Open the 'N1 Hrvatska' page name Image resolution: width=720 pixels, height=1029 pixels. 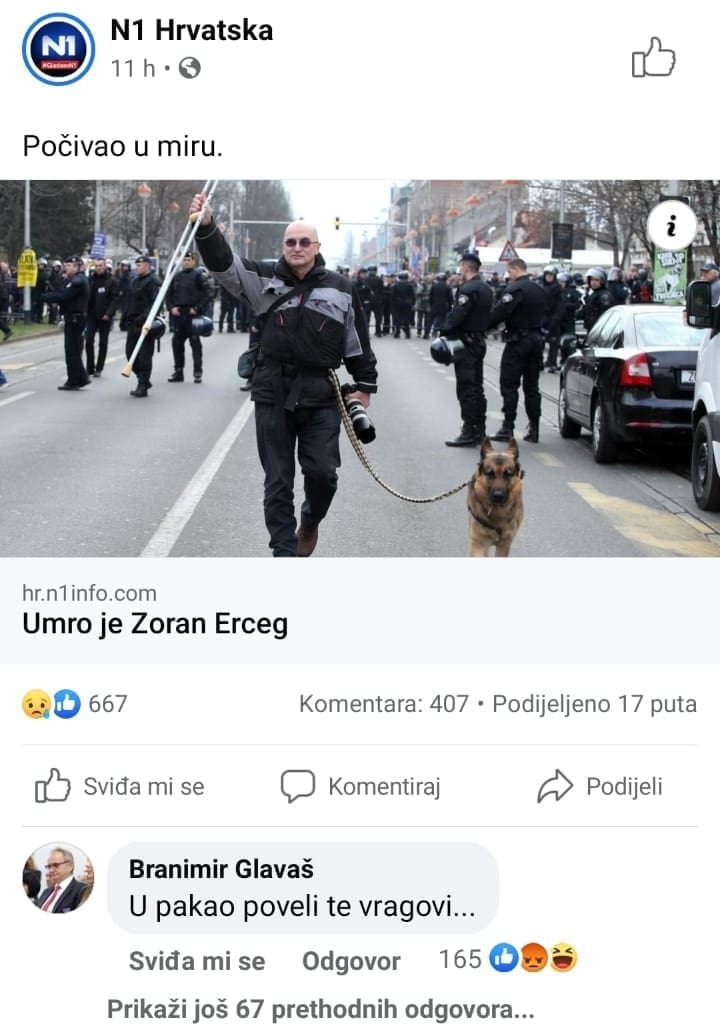click(192, 30)
